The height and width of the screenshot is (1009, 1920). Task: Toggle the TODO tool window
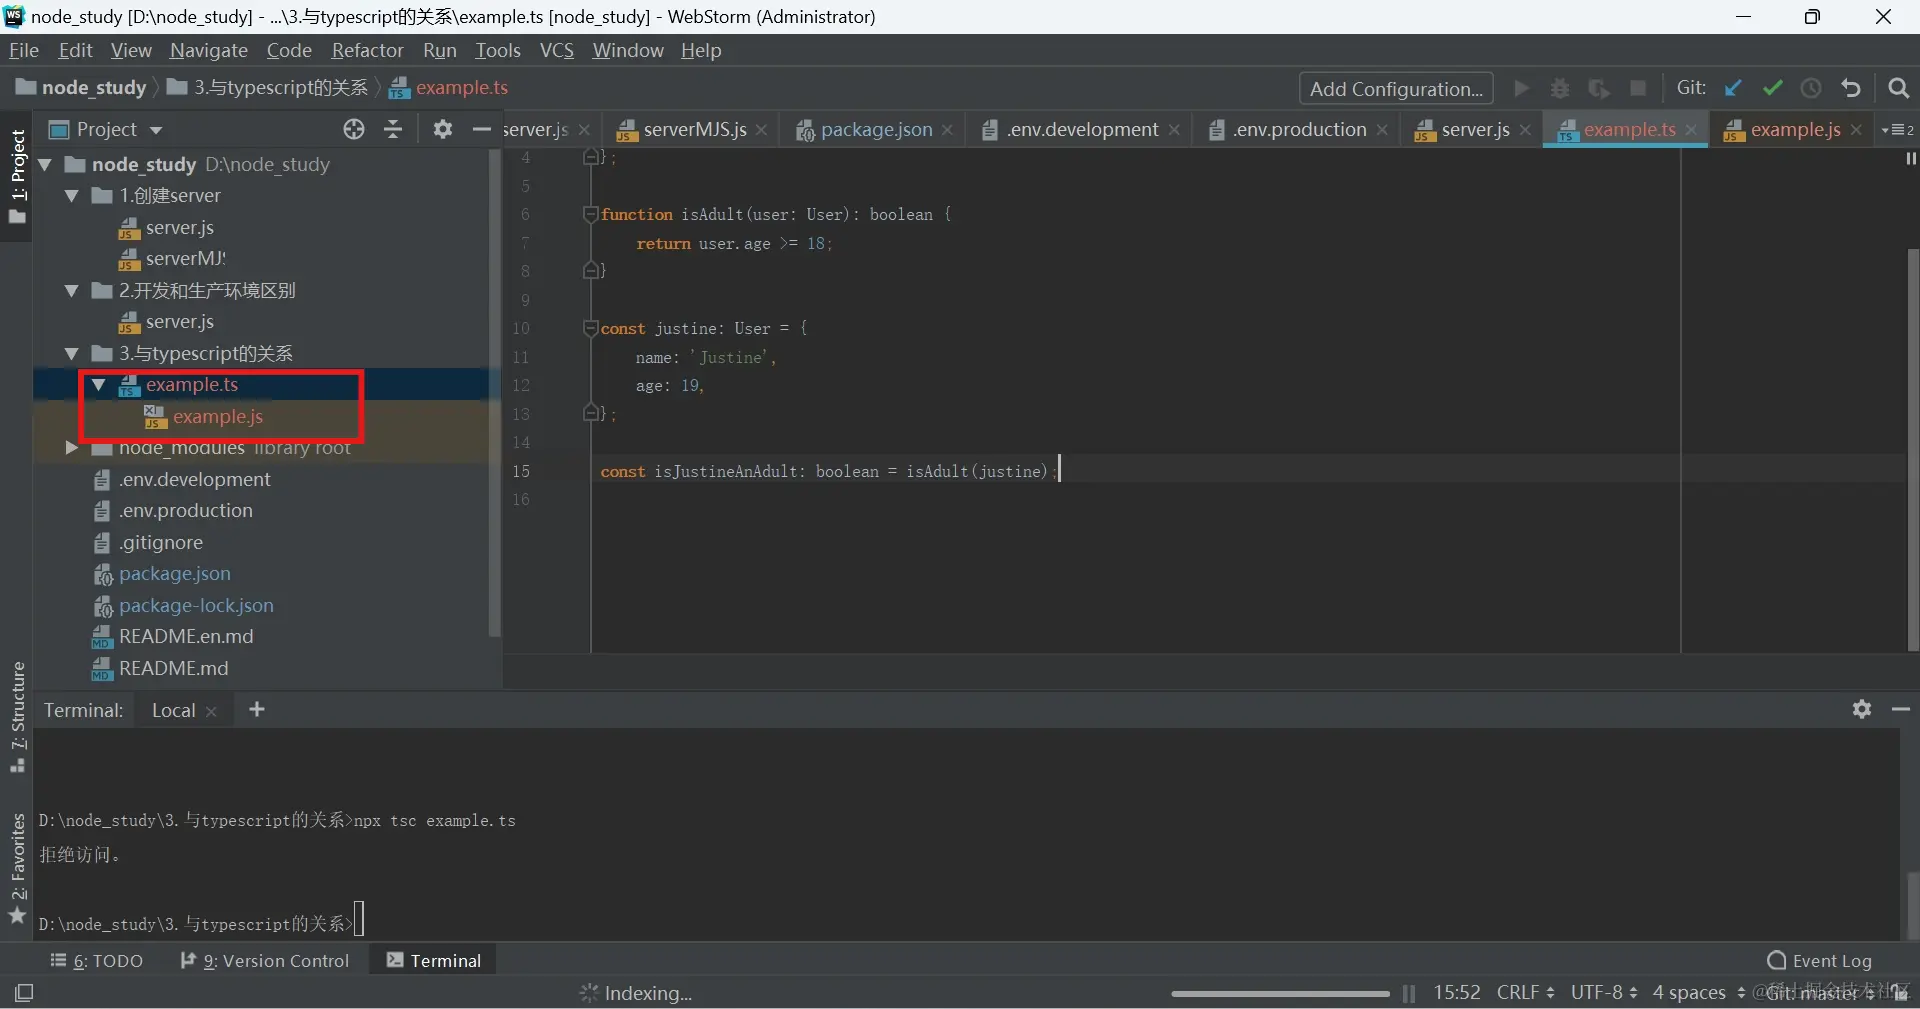point(97,961)
